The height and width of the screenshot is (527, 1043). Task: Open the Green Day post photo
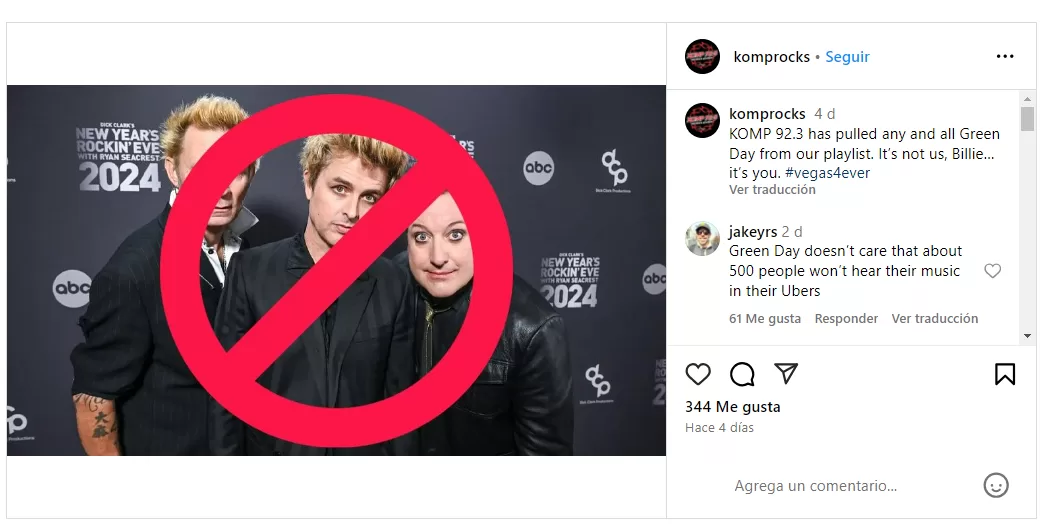[x=336, y=270]
